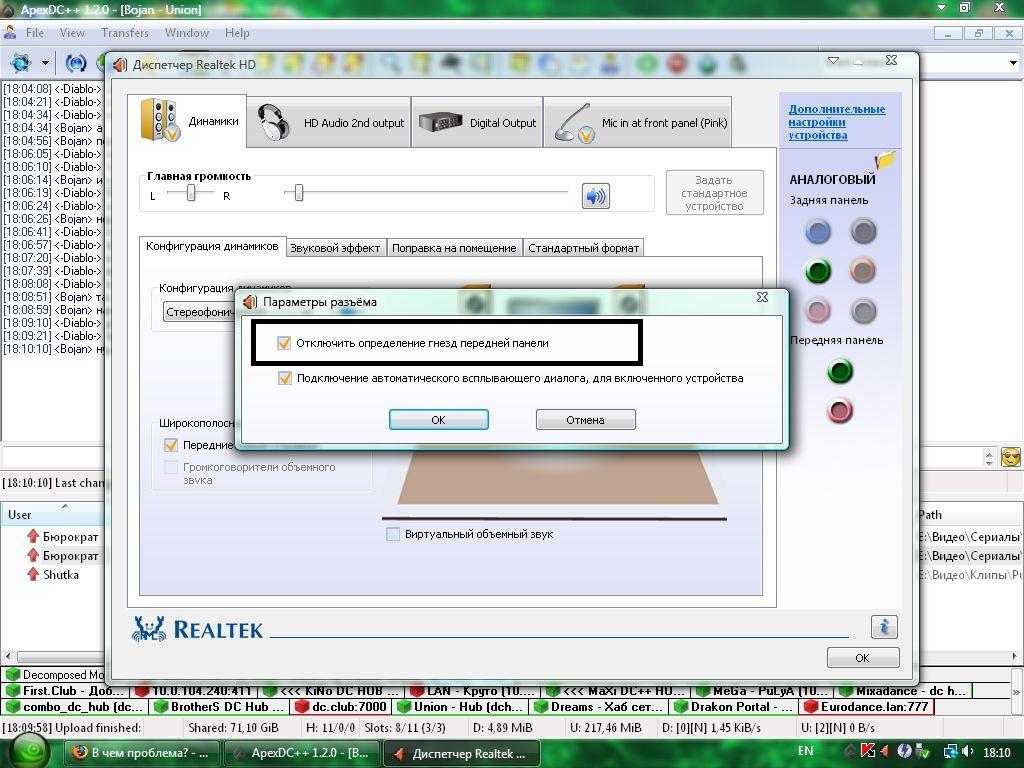1024x768 pixels.
Task: Switch to BrotherS DC Hub tab
Action: (x=220, y=707)
